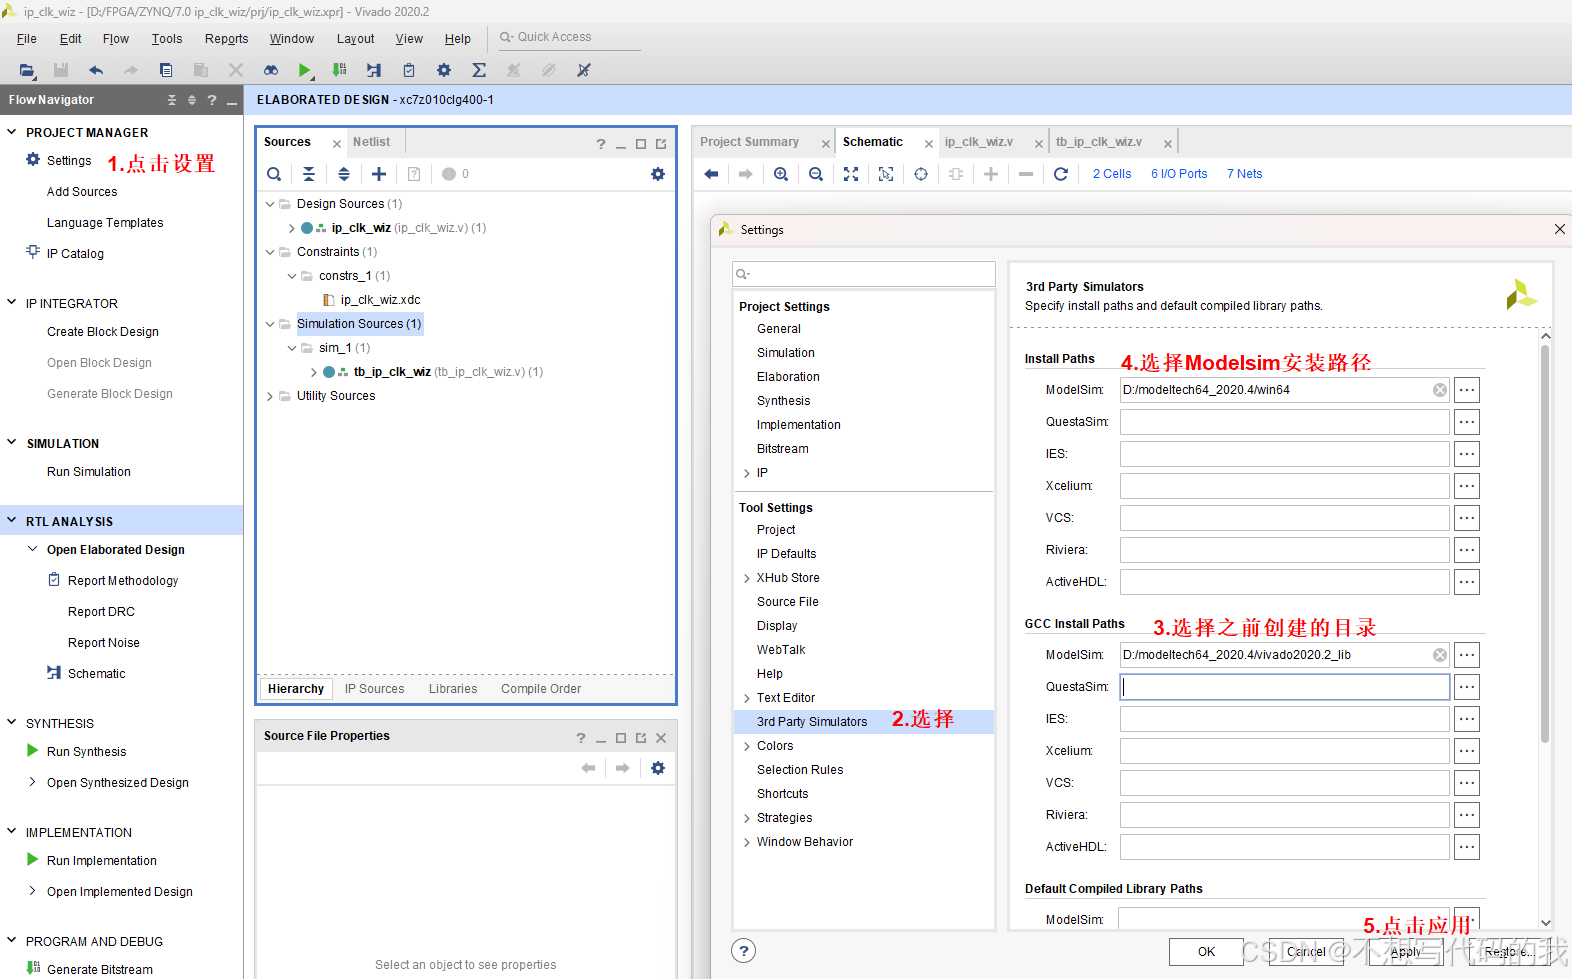Click Collapse All icon in Sources toolbar
Image resolution: width=1572 pixels, height=979 pixels.
tap(309, 174)
